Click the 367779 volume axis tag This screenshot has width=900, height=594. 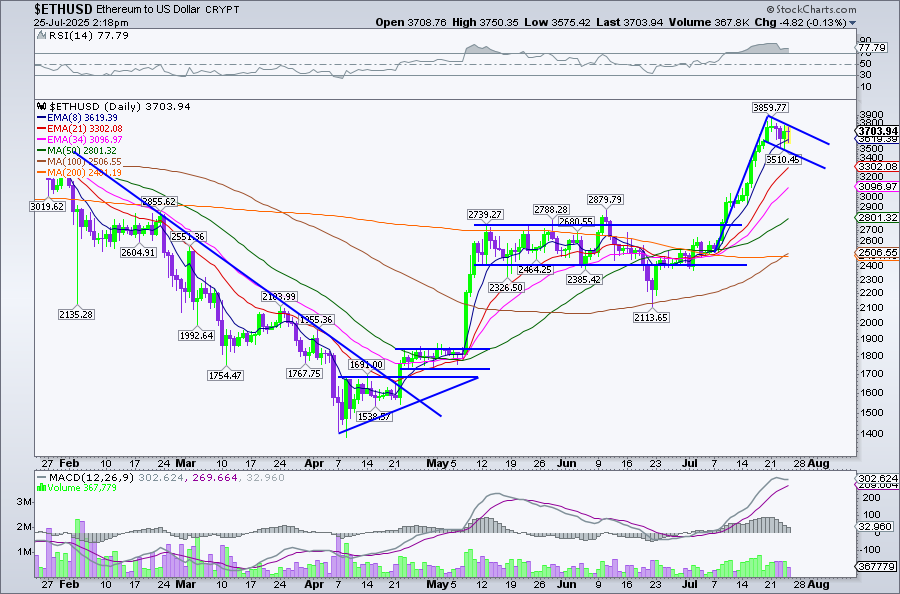coord(876,566)
